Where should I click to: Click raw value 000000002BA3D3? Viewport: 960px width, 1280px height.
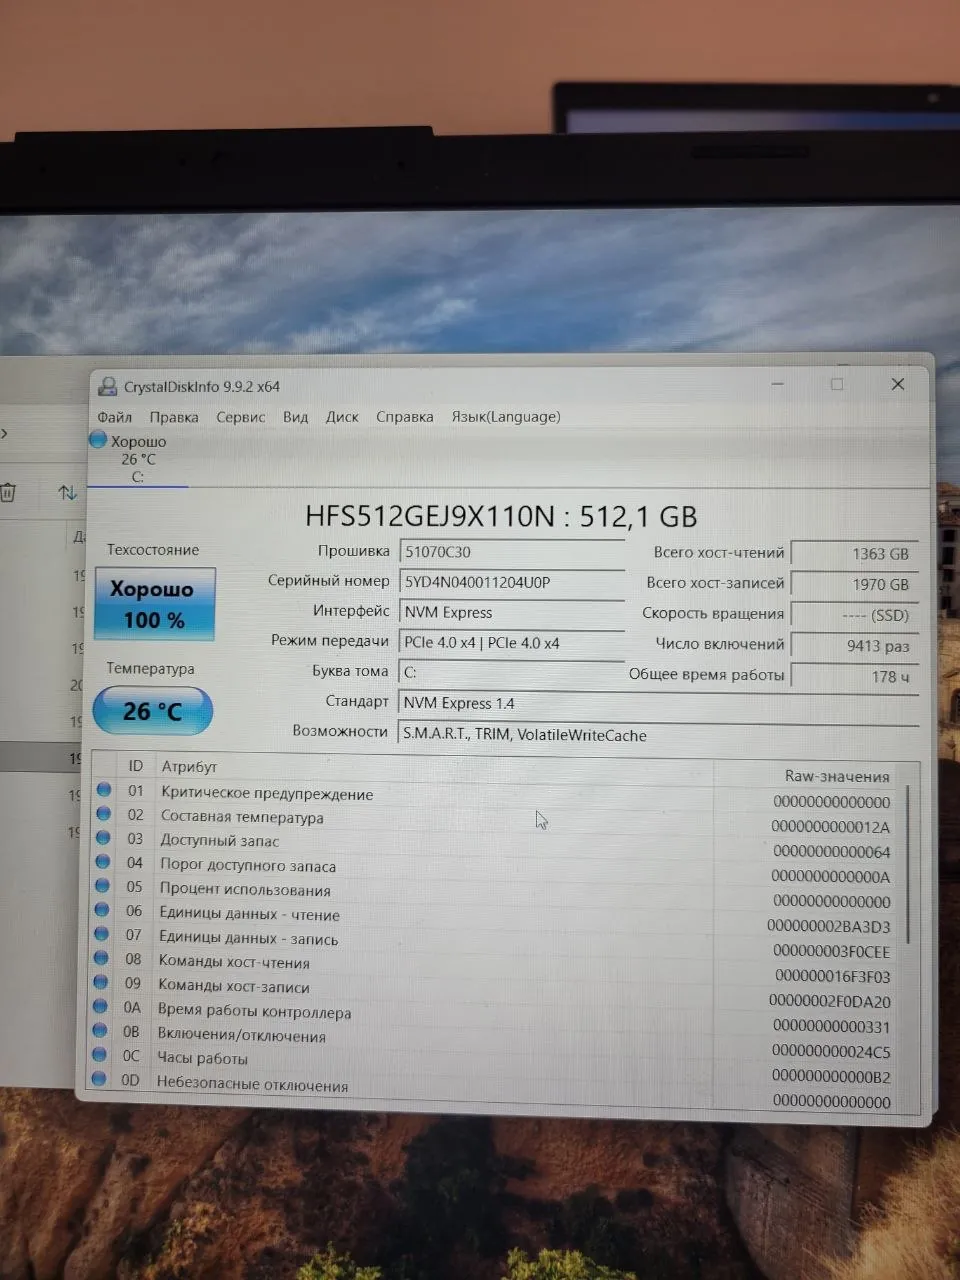pyautogui.click(x=828, y=927)
